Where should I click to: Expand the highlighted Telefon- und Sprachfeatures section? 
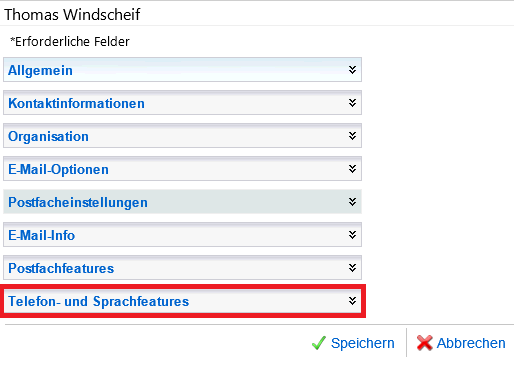(182, 301)
